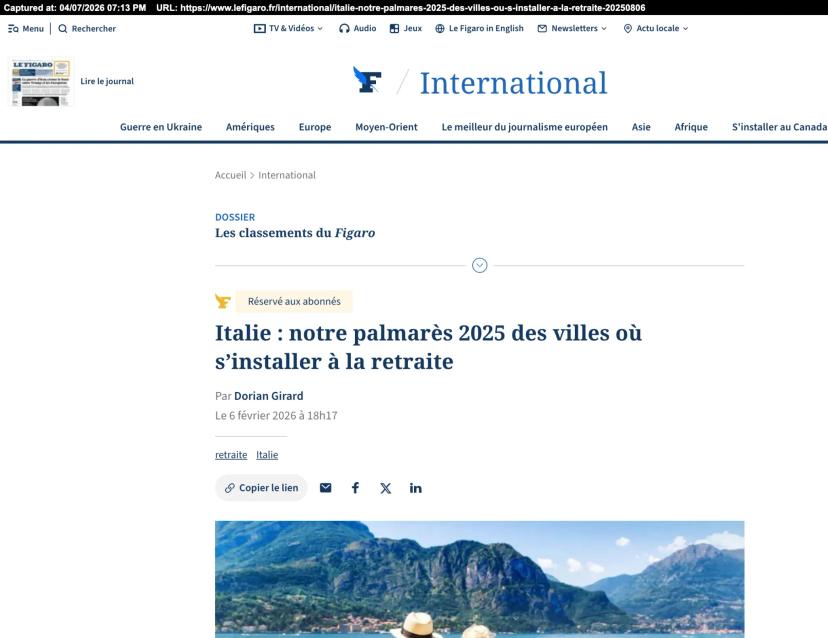The height and width of the screenshot is (638, 828).
Task: Go to International breadcrumb
Action: click(287, 175)
